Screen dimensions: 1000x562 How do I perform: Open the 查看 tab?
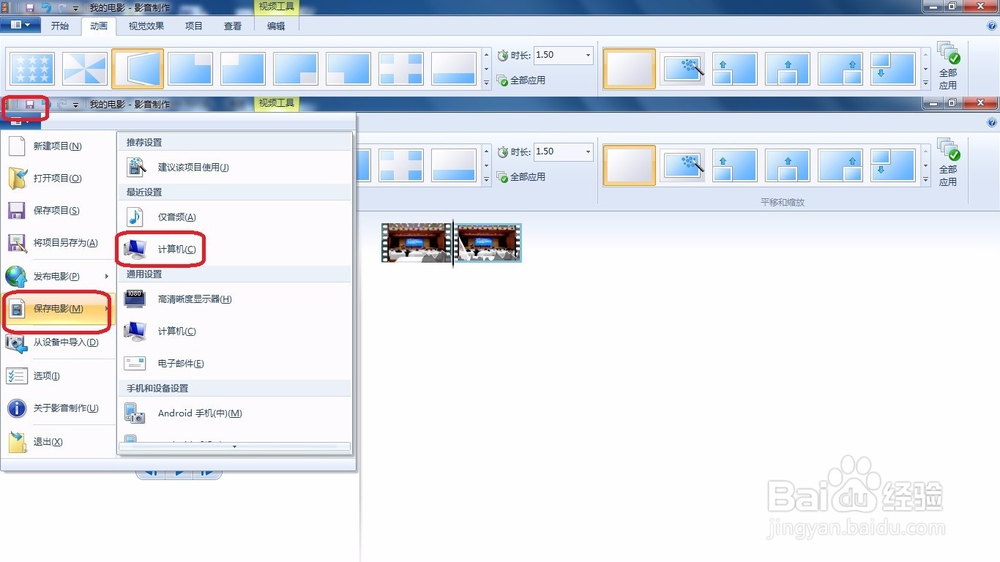tap(232, 26)
